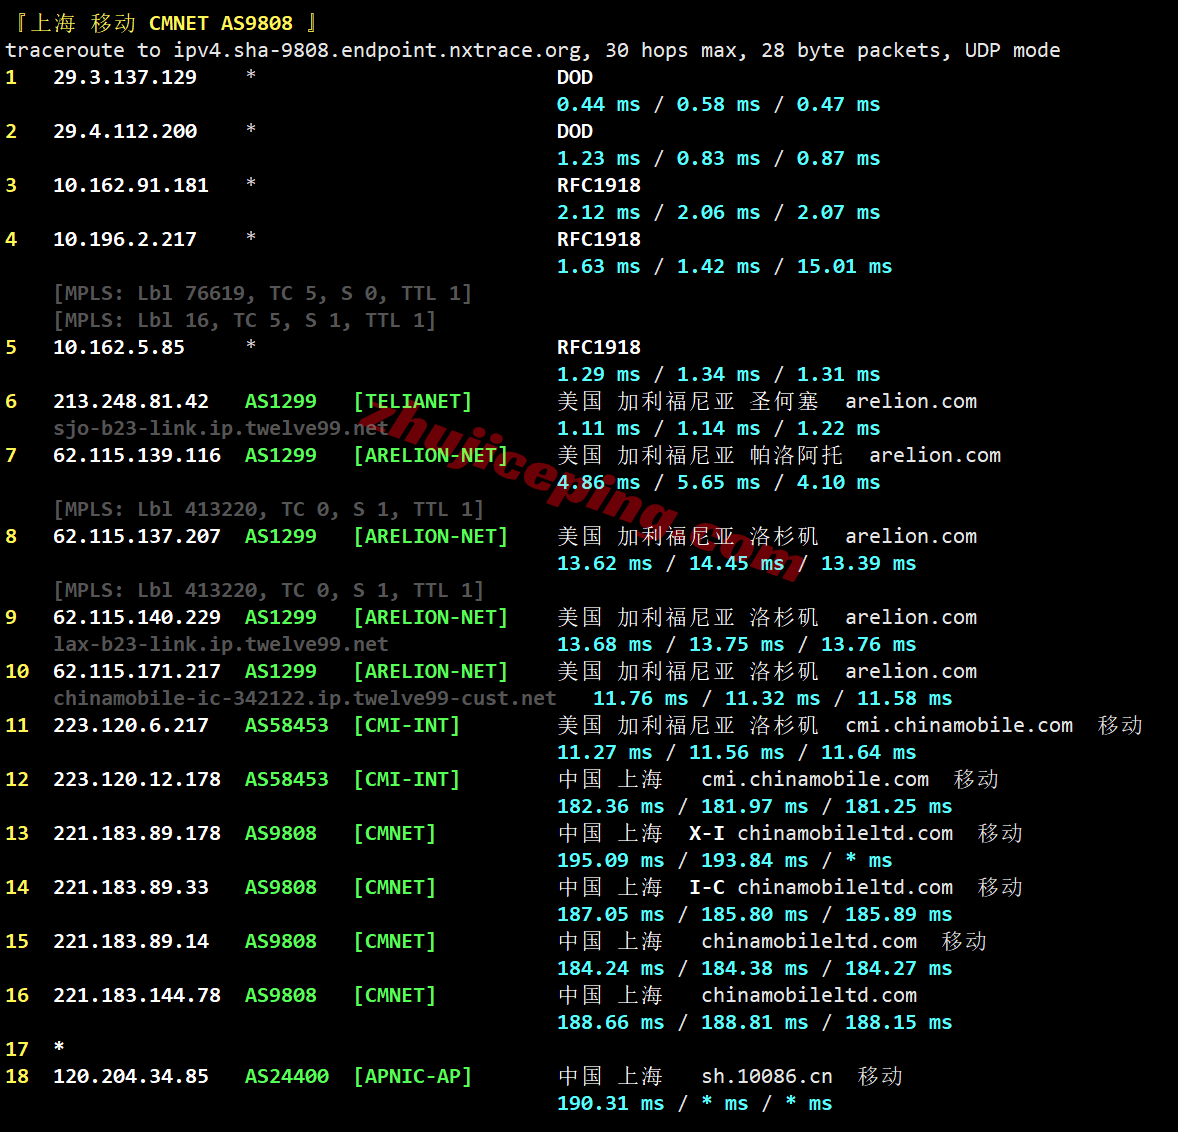1178x1132 pixels.
Task: Select hop 9 IP address 62.115.140.229
Action: click(137, 618)
